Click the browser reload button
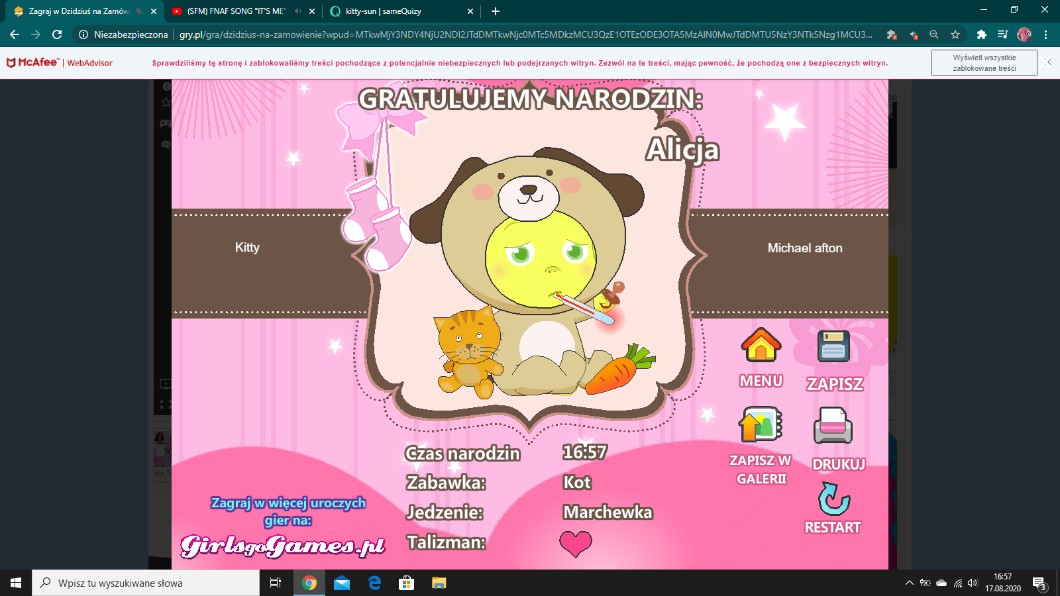The height and width of the screenshot is (596, 1060). pos(57,34)
